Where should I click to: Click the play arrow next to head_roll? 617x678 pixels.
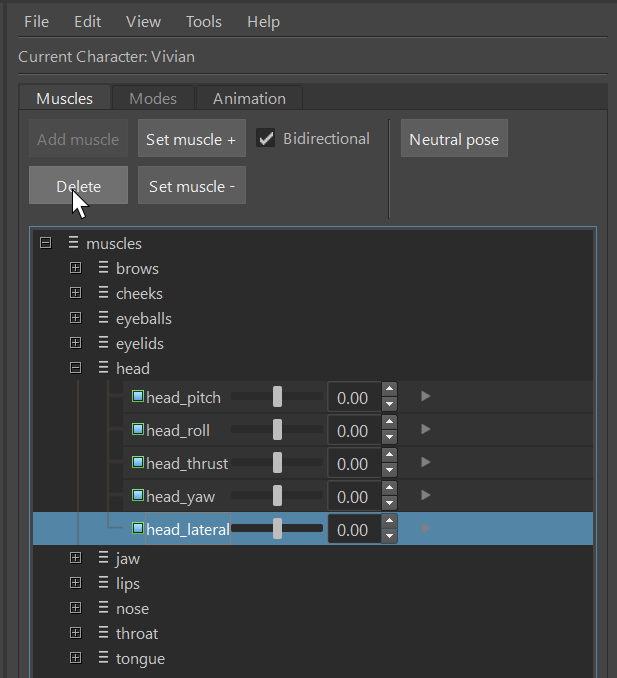(x=426, y=429)
